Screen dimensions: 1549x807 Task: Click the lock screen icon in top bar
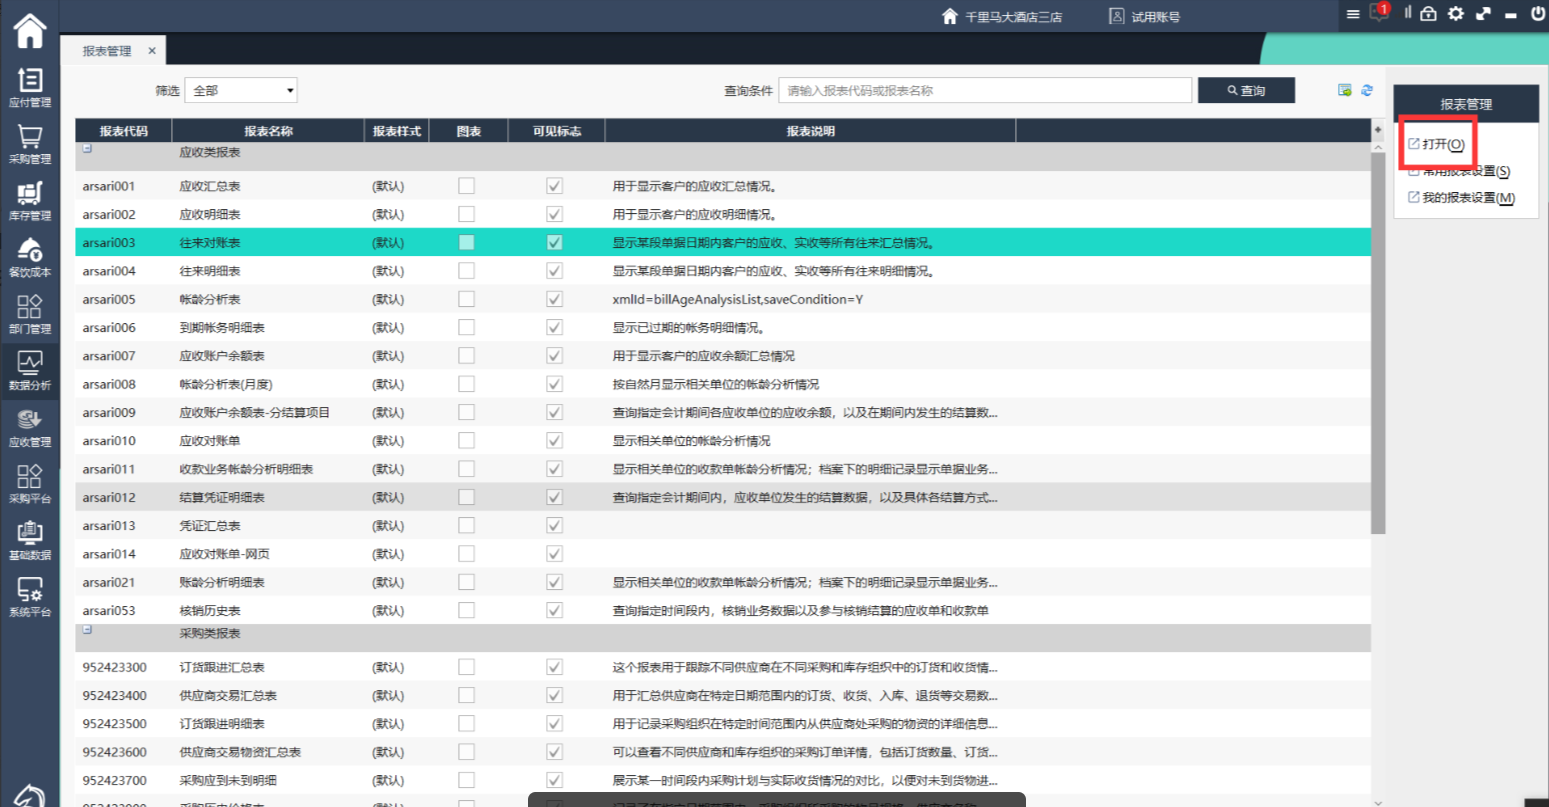[1429, 14]
